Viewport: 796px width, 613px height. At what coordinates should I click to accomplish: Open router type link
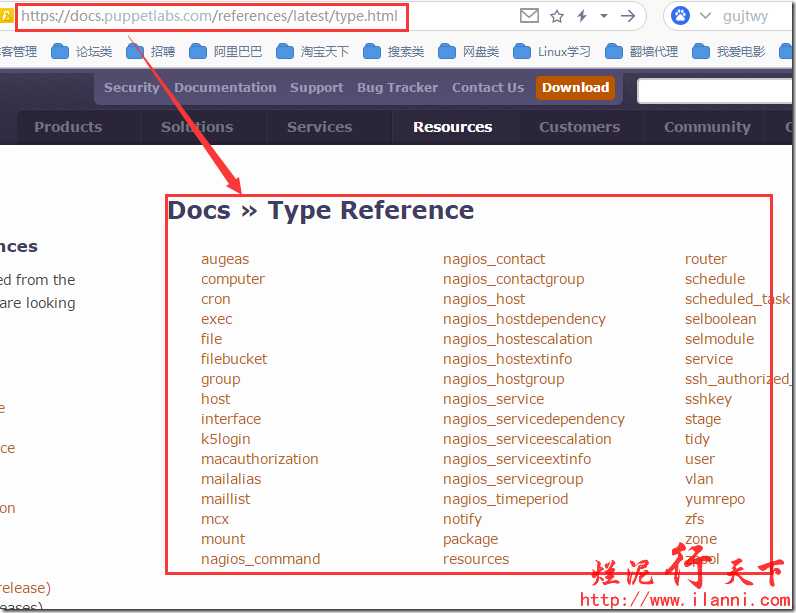(705, 259)
